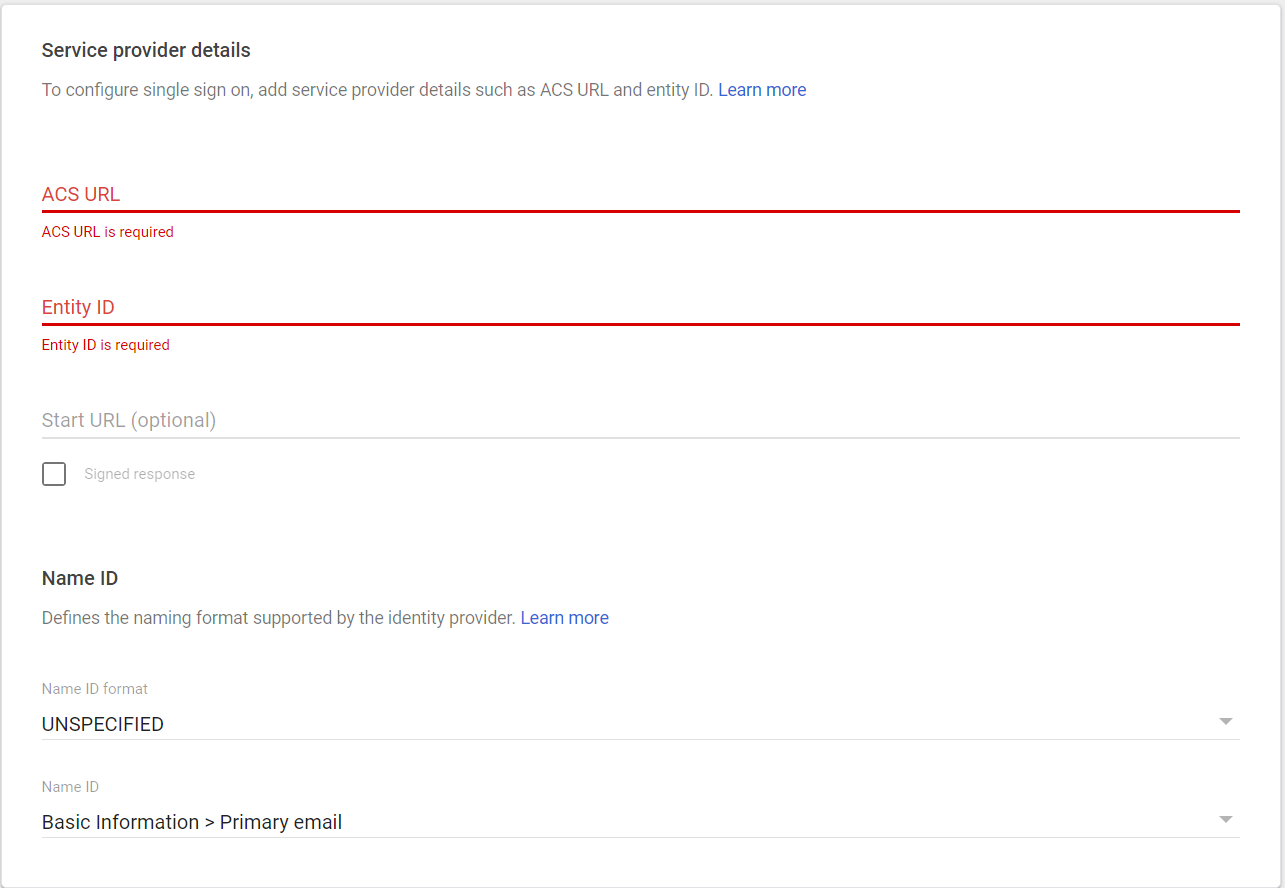Click the bold Name ID section heading
1285x888 pixels.
[x=80, y=578]
